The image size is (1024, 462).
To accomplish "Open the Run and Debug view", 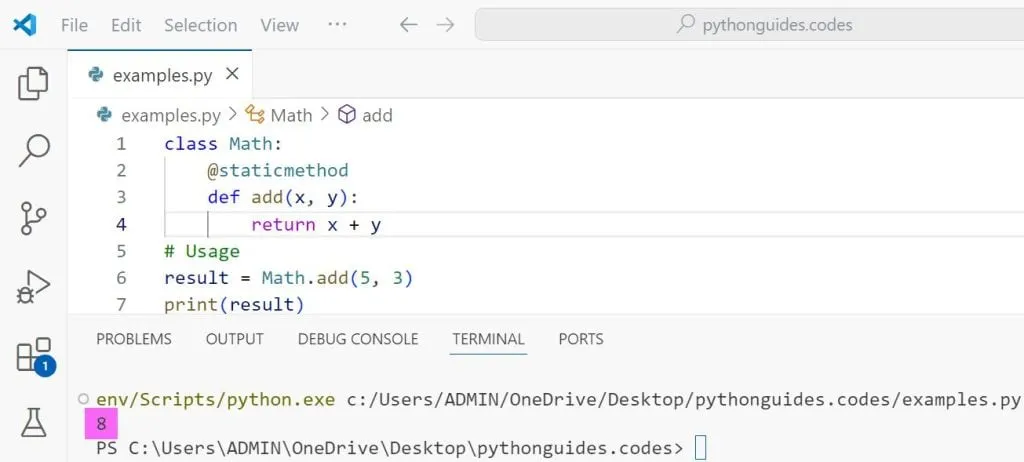I will coord(33,288).
